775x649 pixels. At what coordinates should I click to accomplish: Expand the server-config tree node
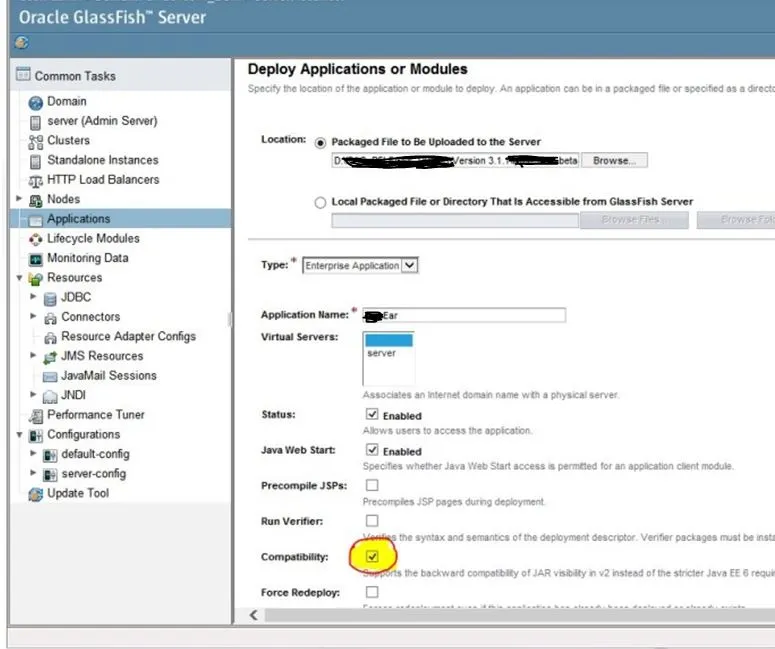coord(33,473)
